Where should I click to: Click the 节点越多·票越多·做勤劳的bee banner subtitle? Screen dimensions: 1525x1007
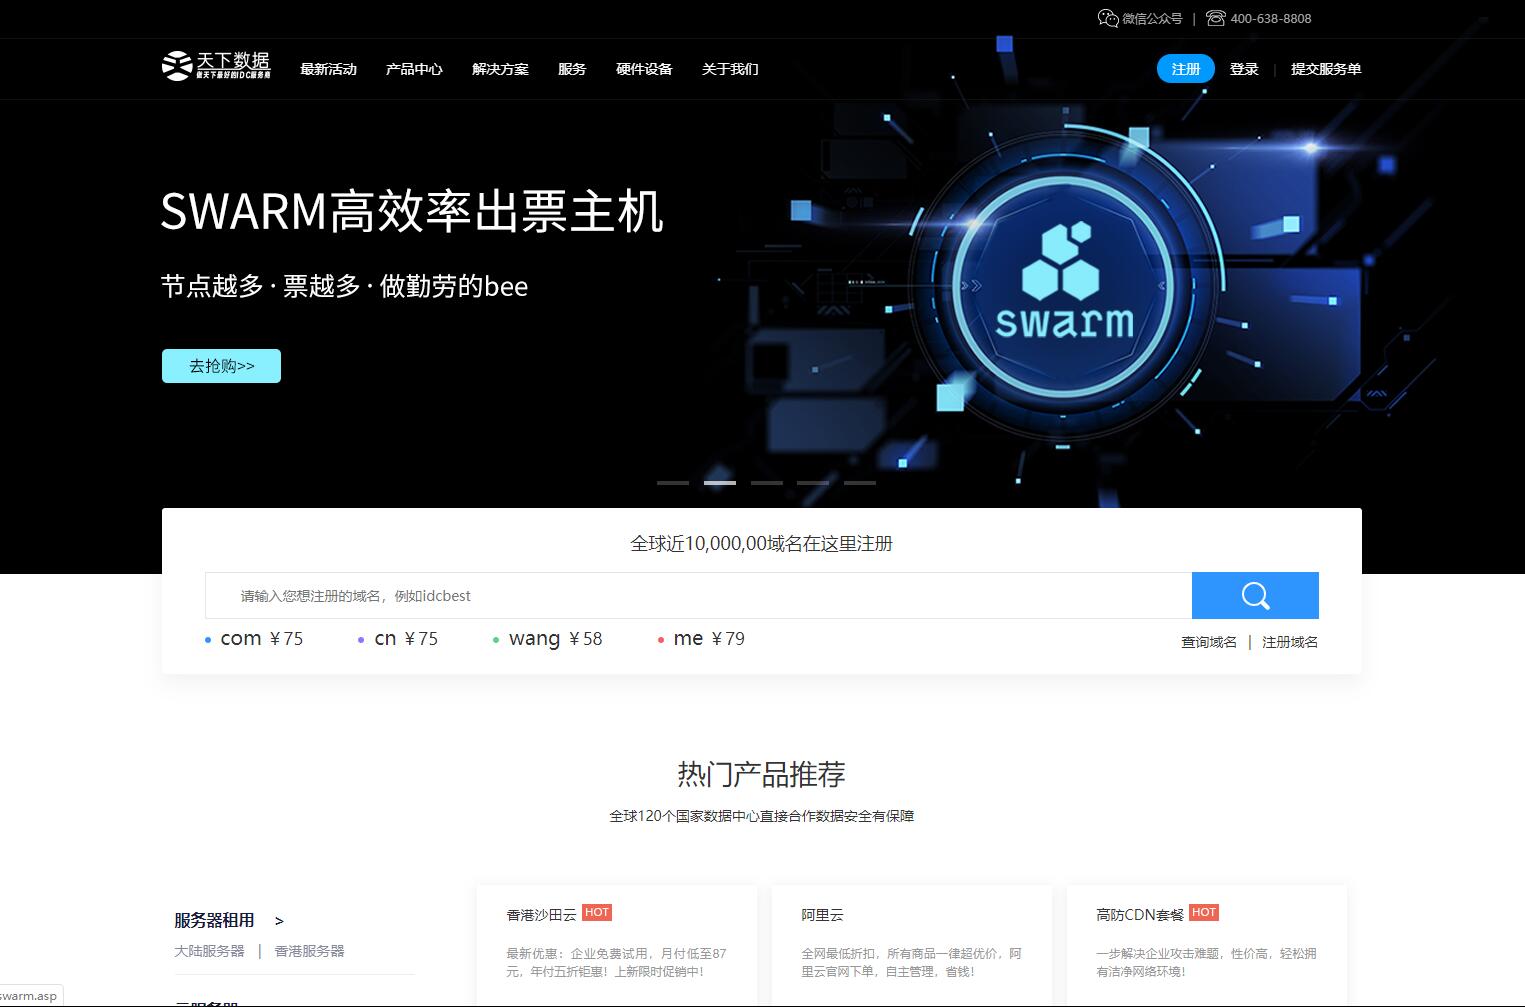point(344,286)
